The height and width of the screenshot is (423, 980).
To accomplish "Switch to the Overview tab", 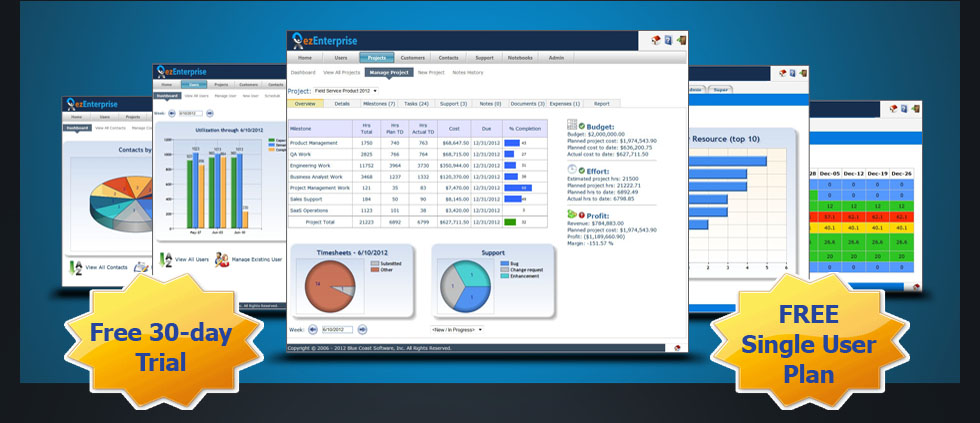I will click(305, 104).
